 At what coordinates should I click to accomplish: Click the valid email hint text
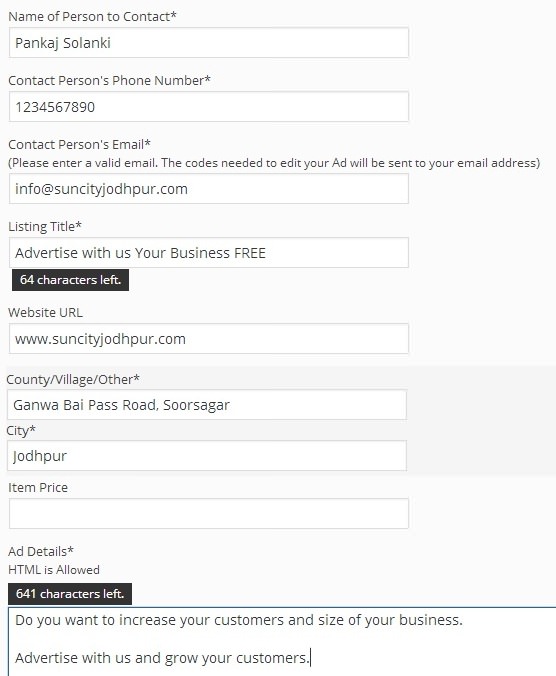(274, 163)
